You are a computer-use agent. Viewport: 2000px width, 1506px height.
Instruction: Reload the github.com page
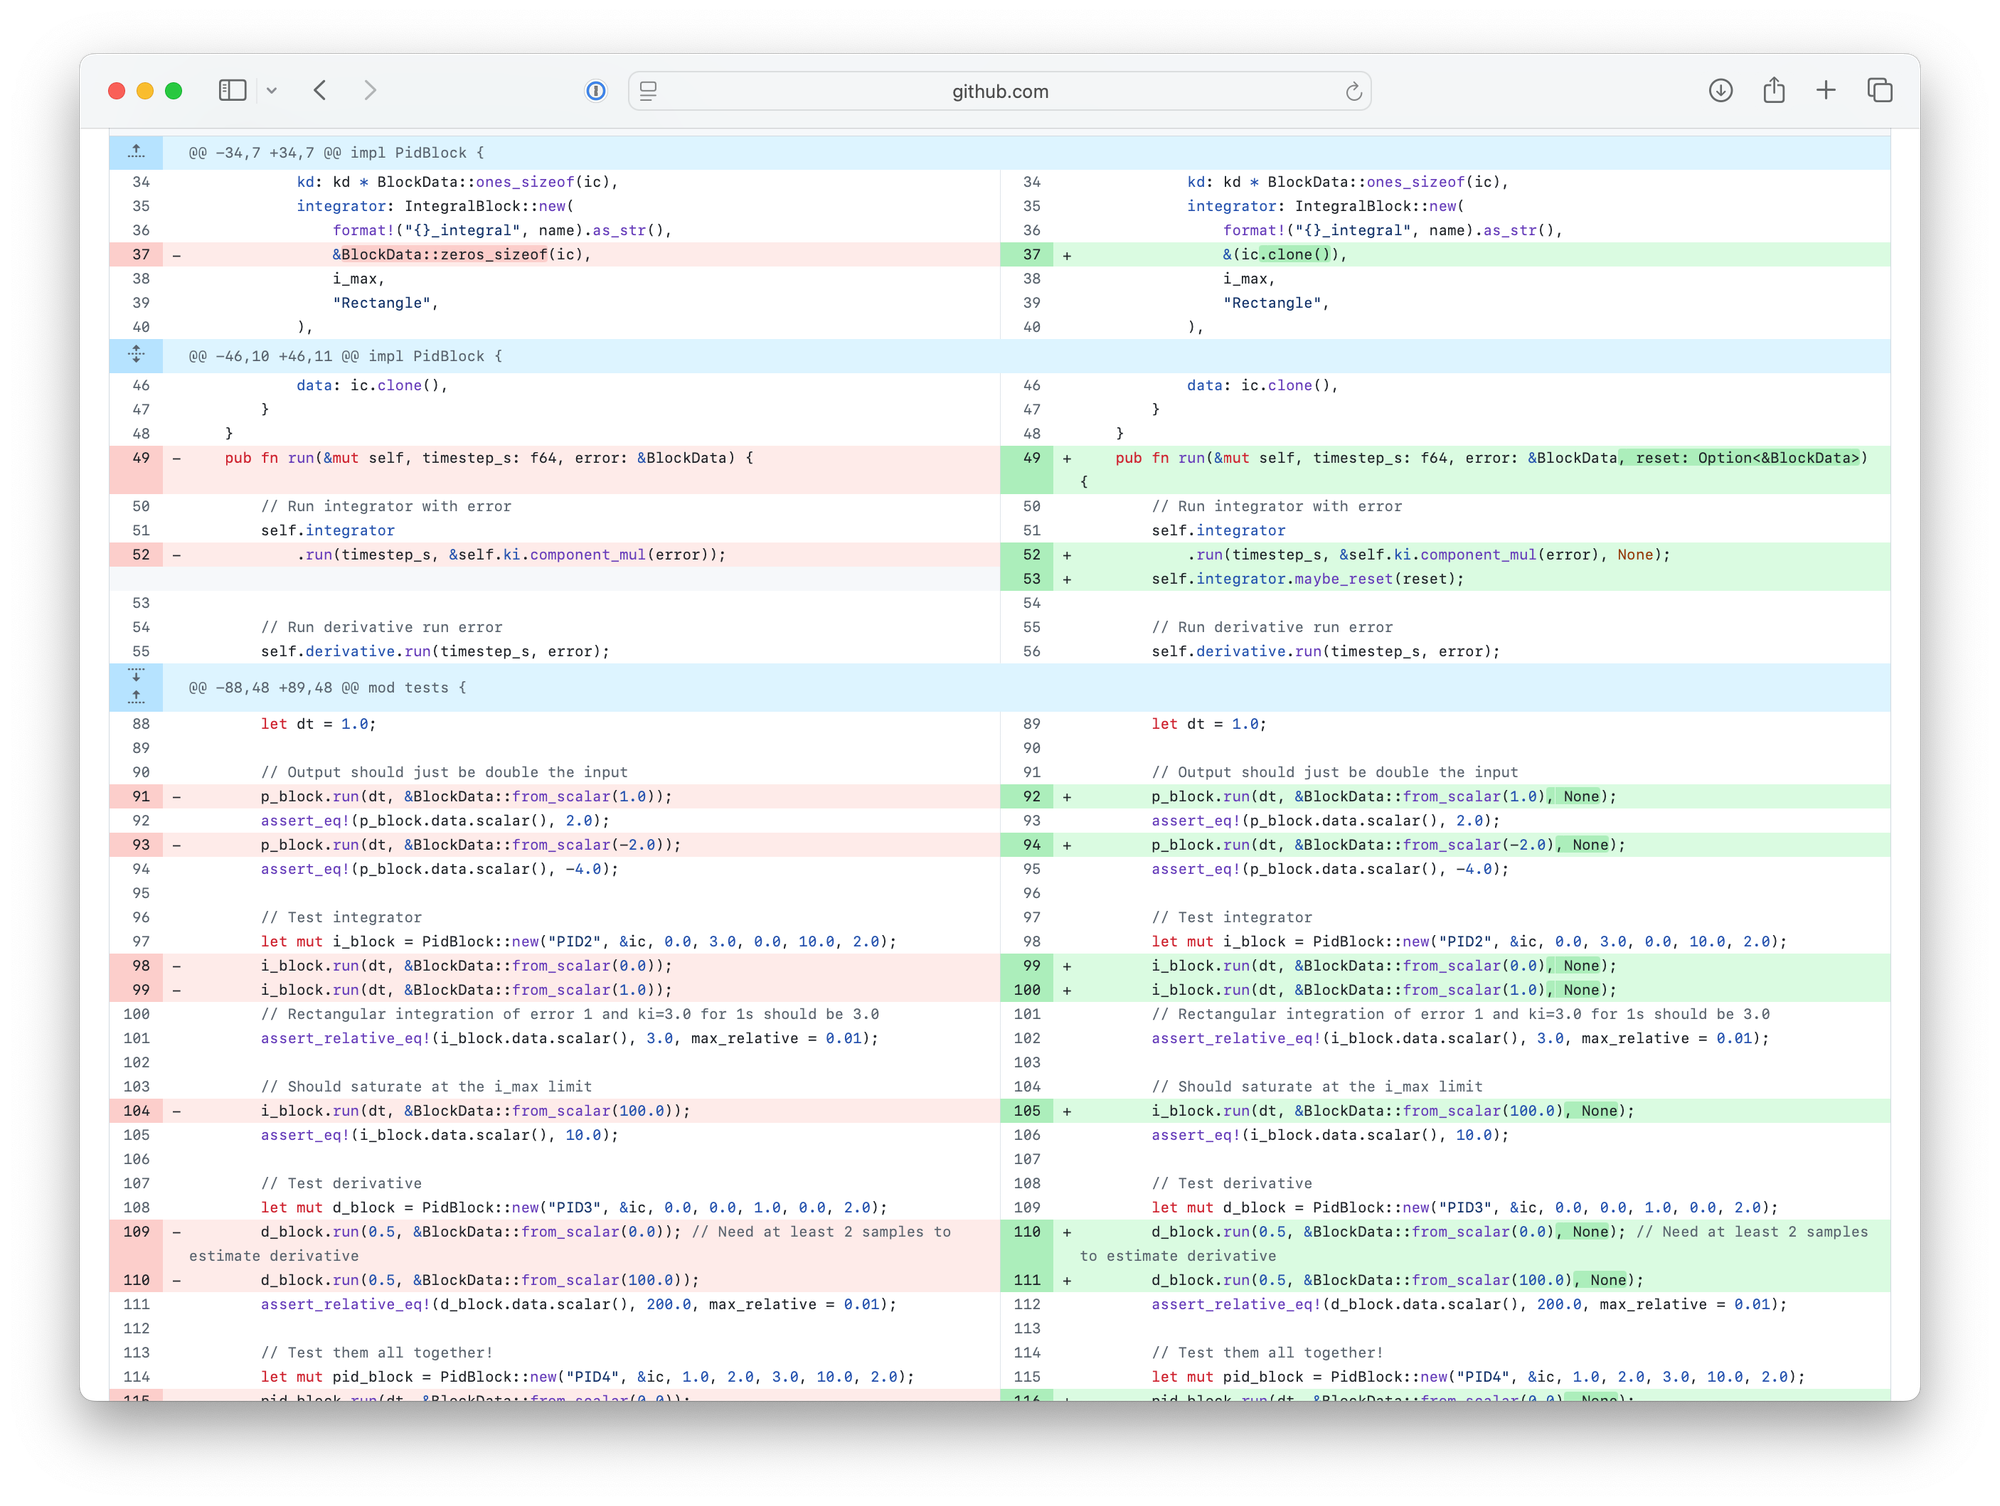(1353, 91)
